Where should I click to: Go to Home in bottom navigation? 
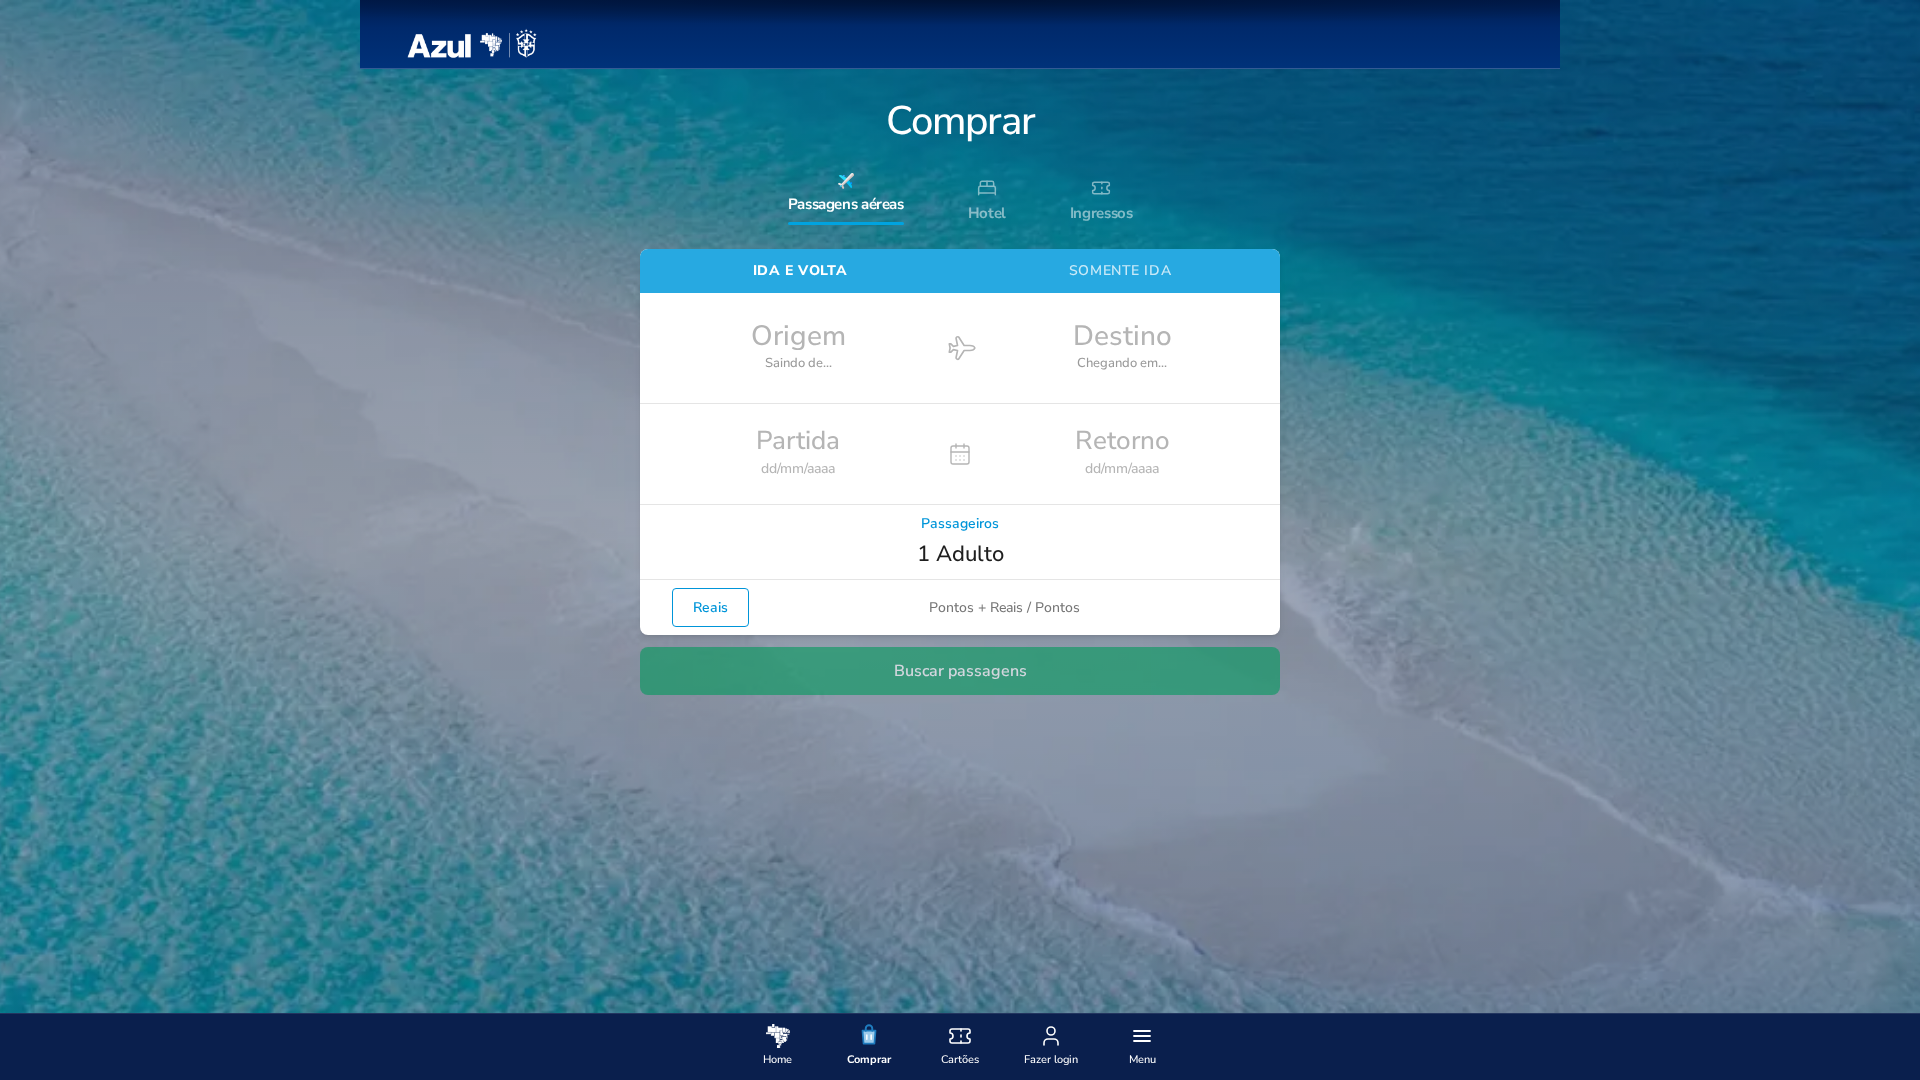pyautogui.click(x=777, y=1045)
